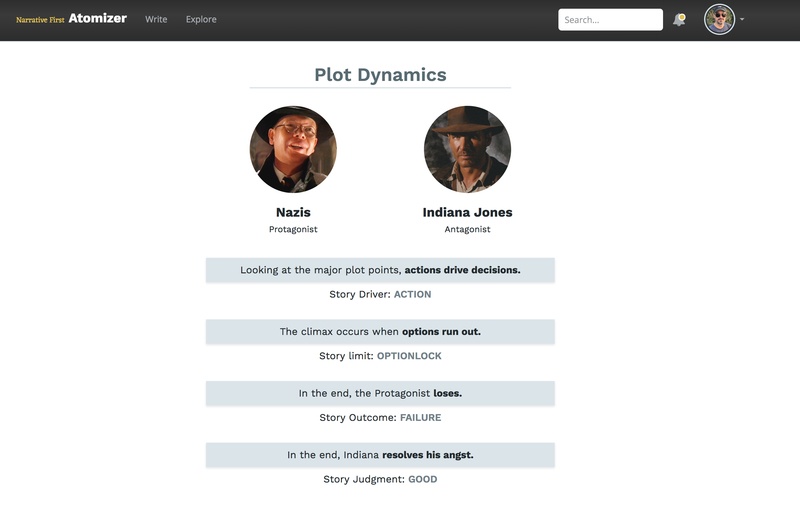Go to Narrative First Atomizer home logo
Viewport: 800px width, 518px height.
[71, 19]
